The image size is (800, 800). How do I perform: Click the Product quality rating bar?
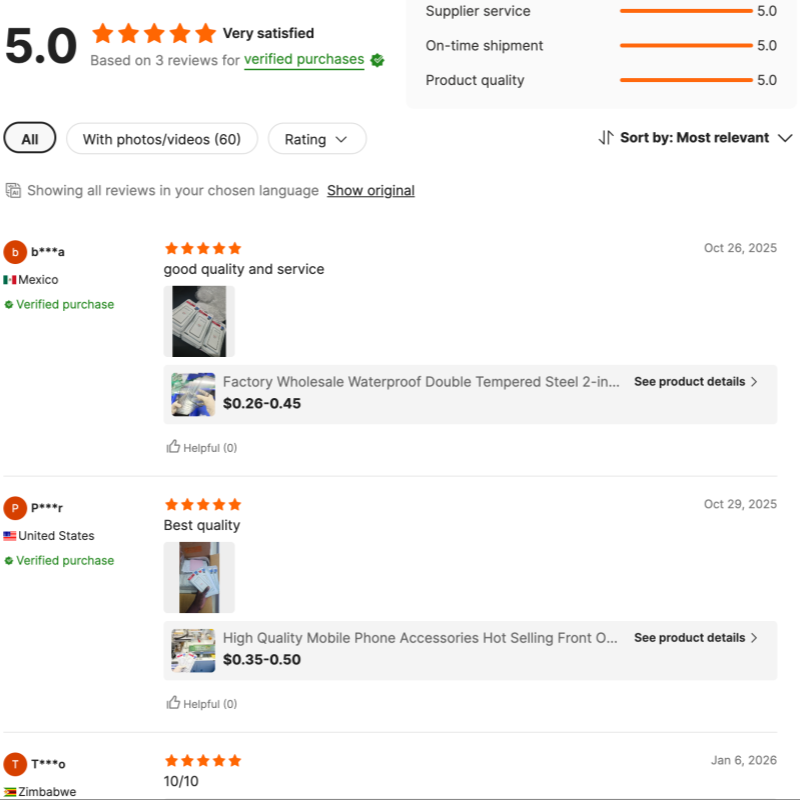coord(685,80)
